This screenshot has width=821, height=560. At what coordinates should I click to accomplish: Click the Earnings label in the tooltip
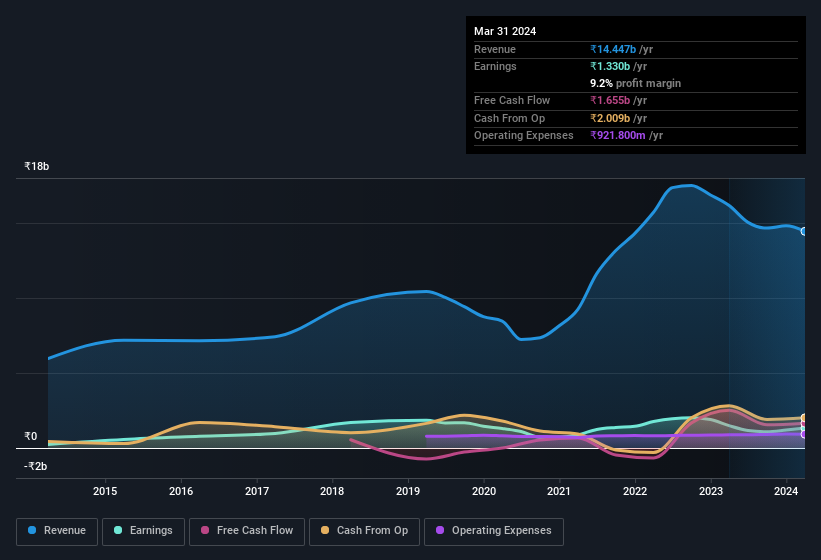click(495, 66)
